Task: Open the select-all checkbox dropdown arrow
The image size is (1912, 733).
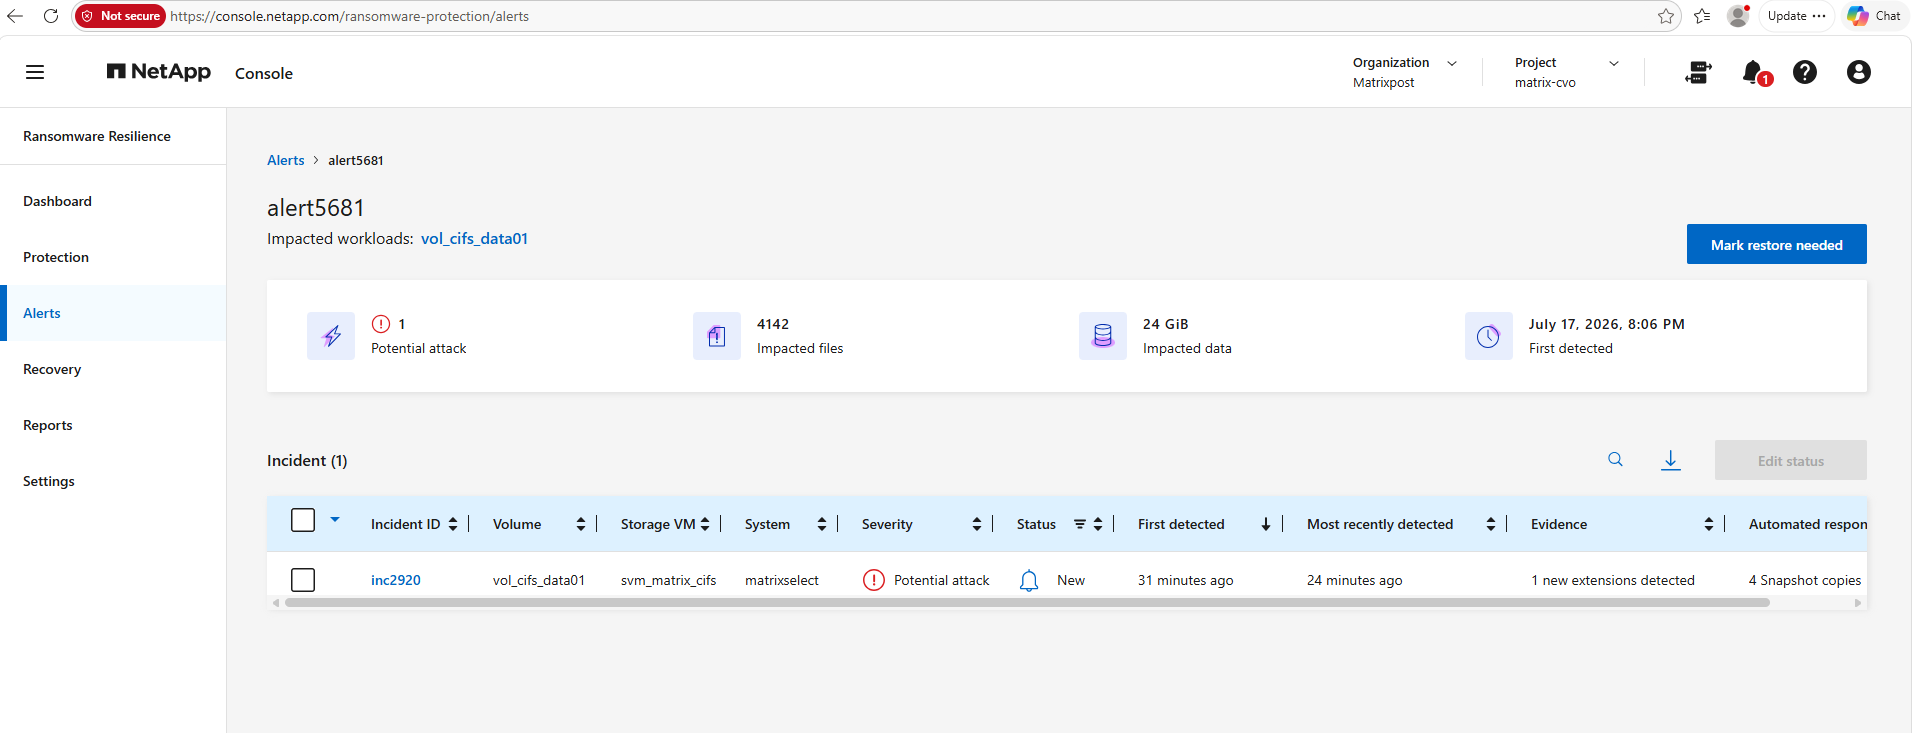Action: click(335, 519)
